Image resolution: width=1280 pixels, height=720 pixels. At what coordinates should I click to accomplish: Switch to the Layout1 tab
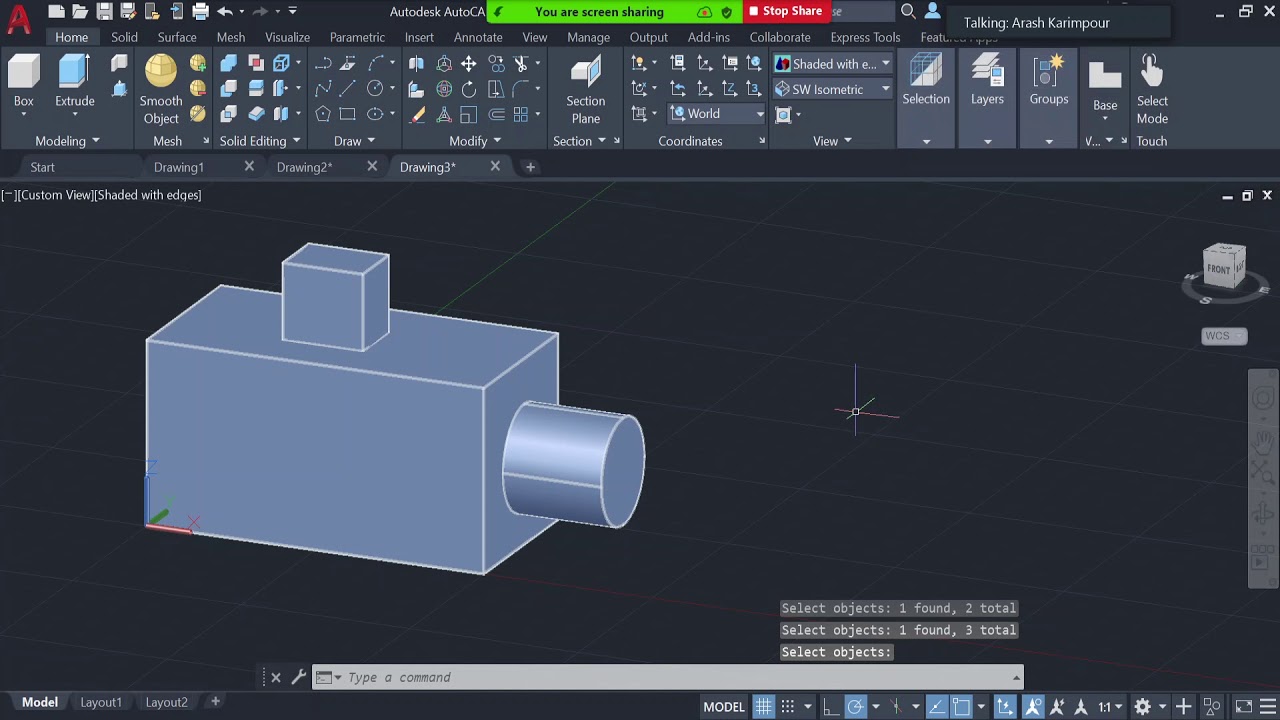click(101, 702)
